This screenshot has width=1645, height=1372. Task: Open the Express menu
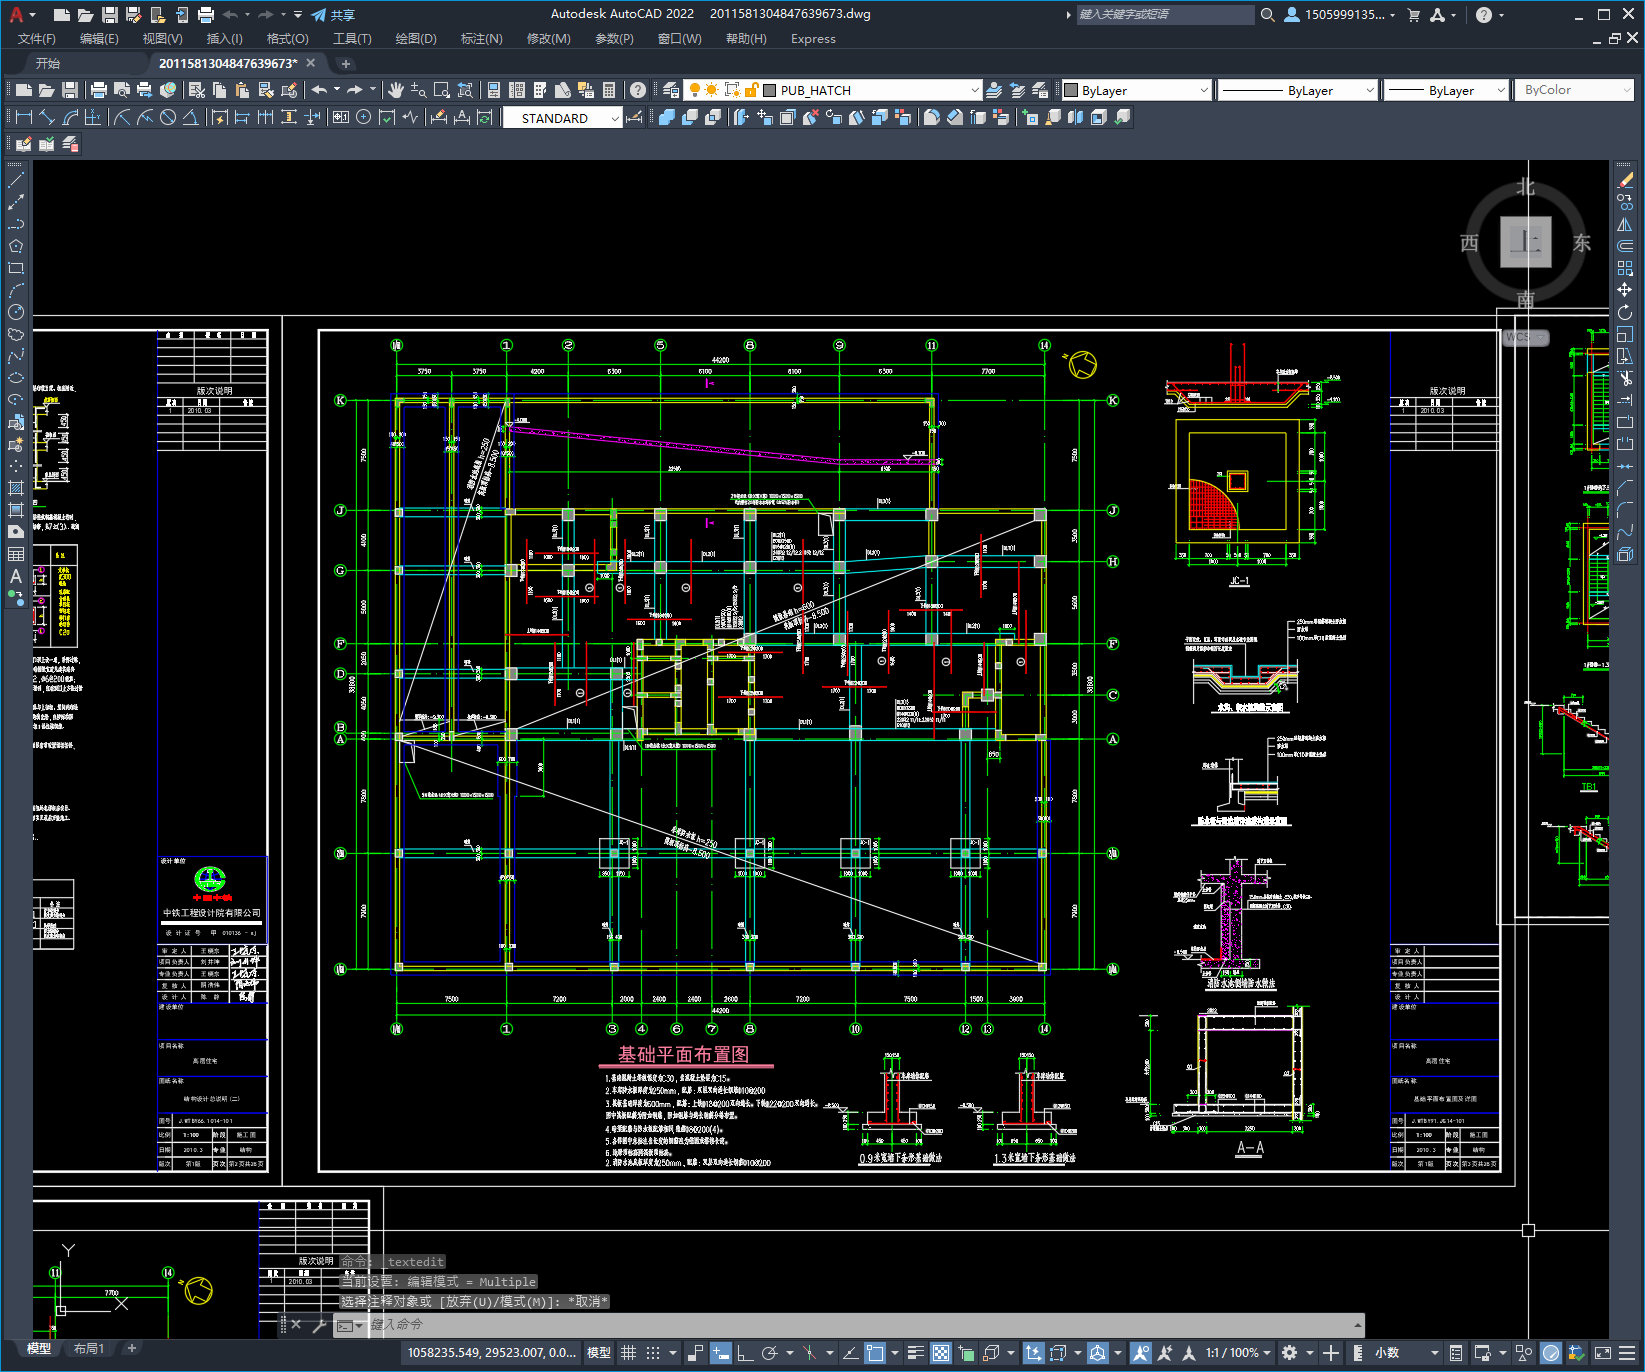[813, 39]
